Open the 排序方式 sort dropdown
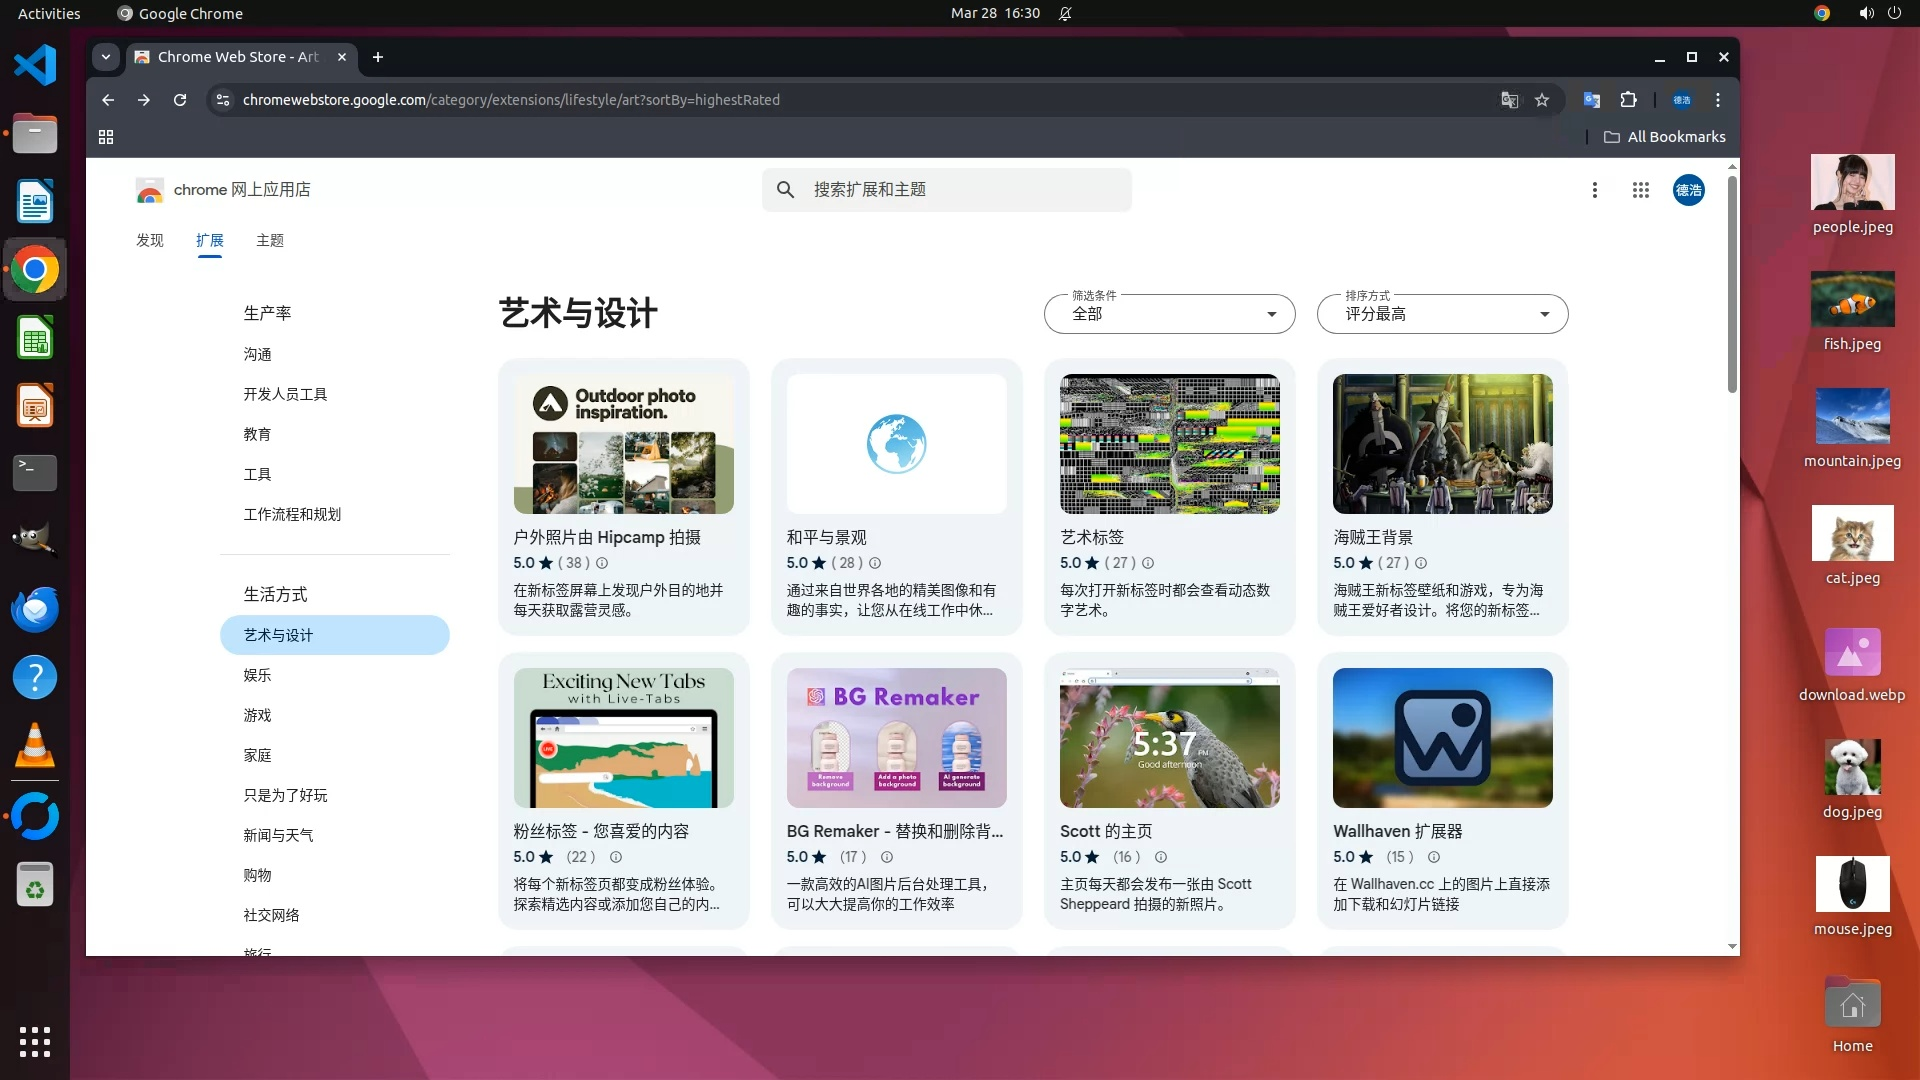 tap(1442, 314)
